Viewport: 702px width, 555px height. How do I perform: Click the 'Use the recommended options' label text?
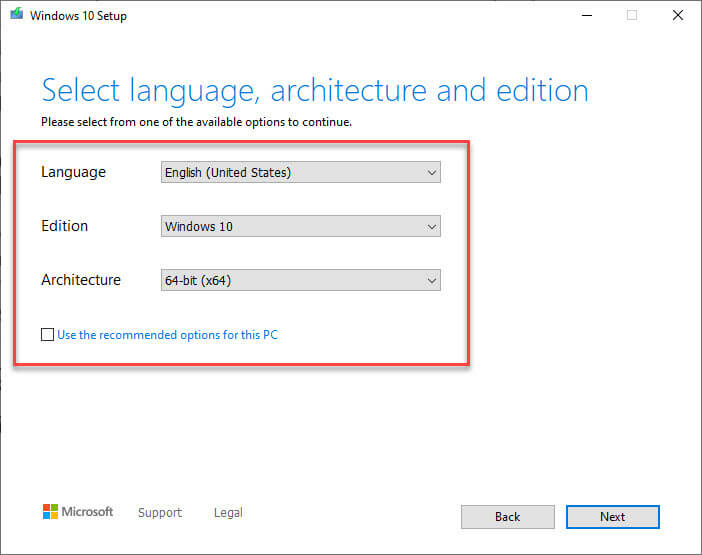tap(167, 335)
